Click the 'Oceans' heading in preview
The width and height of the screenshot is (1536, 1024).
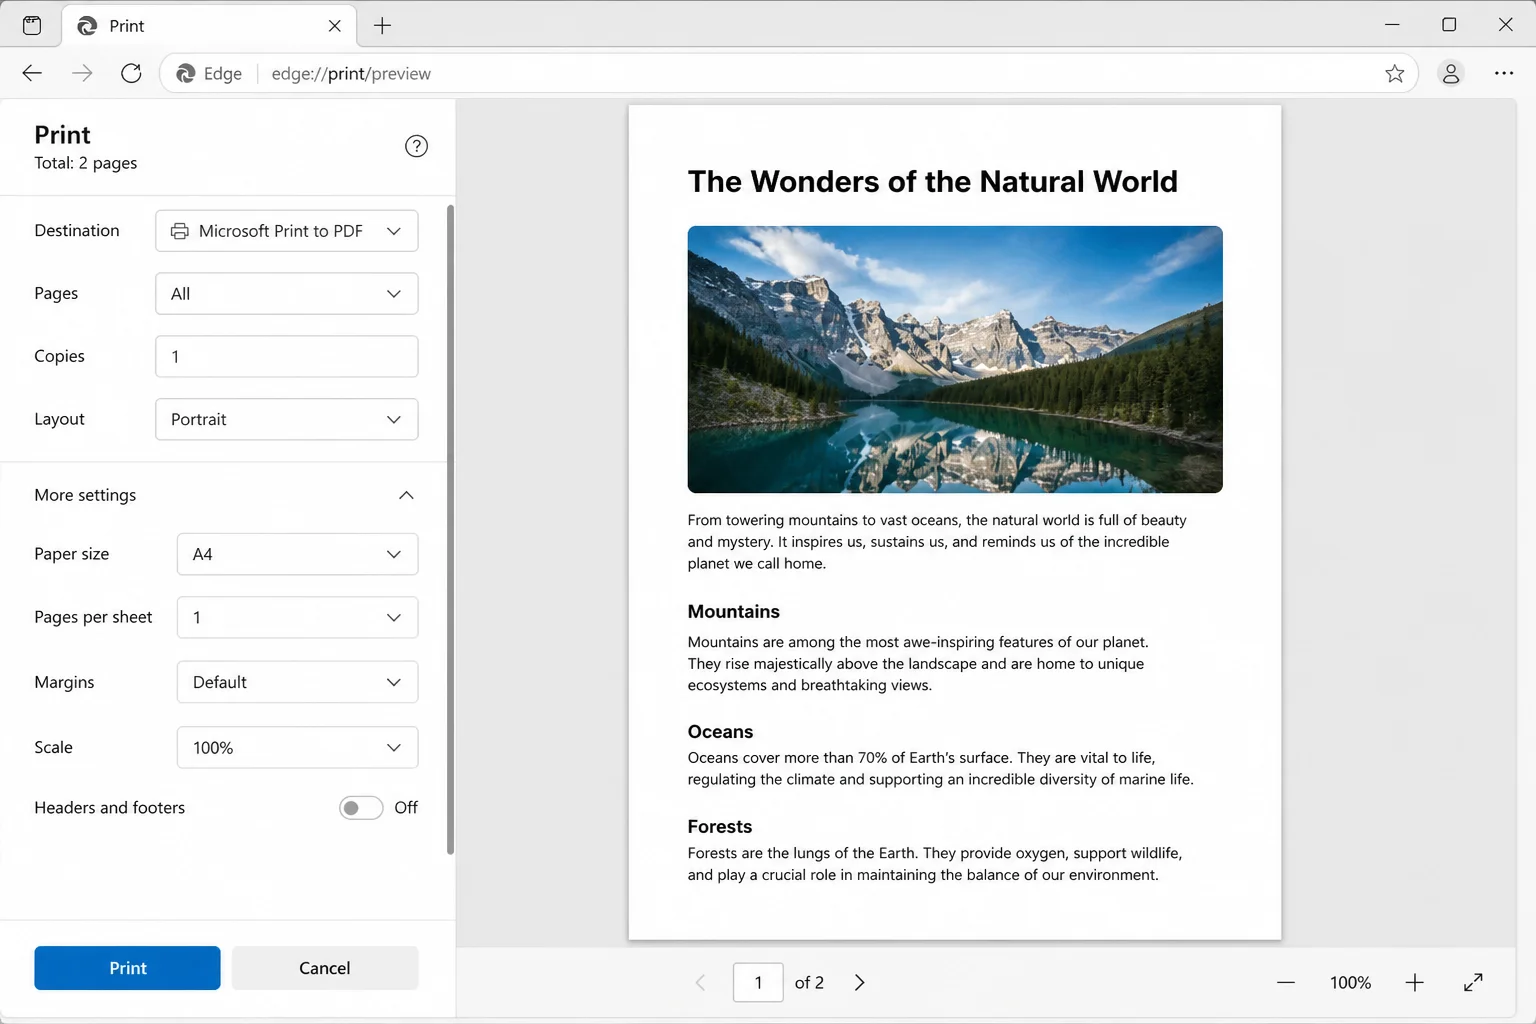coord(720,732)
